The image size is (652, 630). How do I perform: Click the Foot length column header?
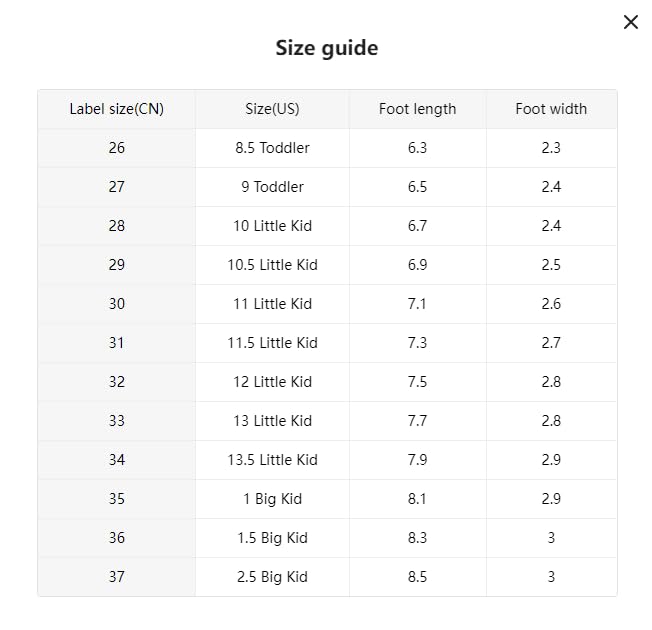(x=417, y=109)
